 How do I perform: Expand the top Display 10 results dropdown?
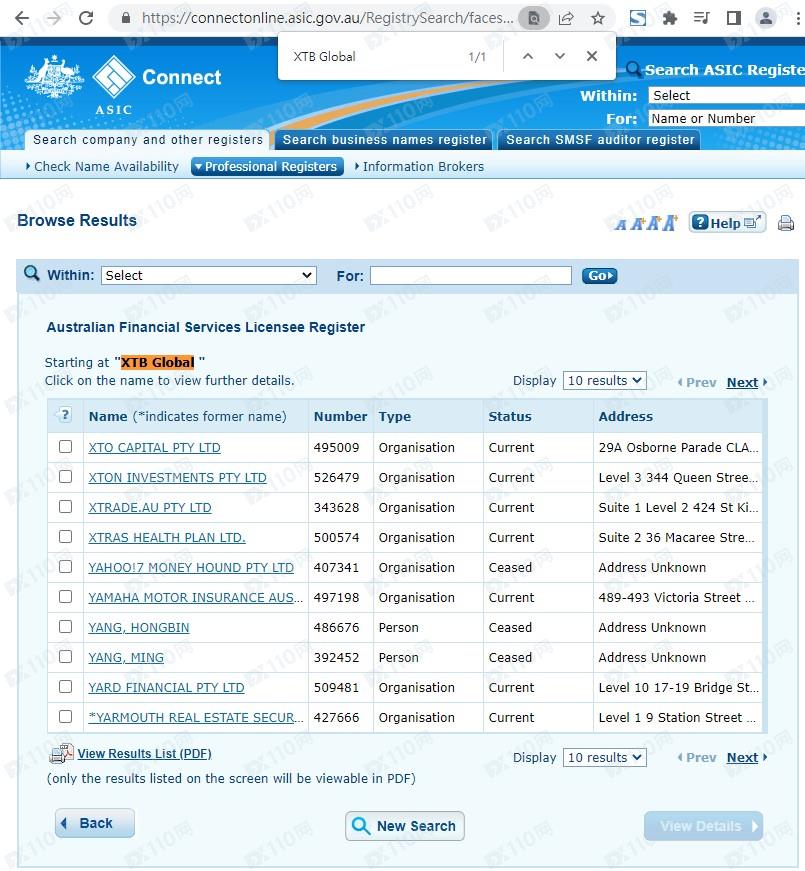click(x=604, y=381)
